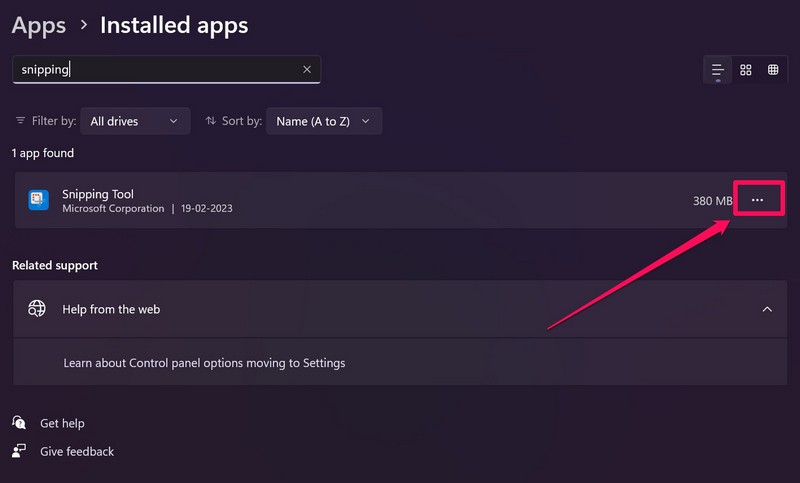Open the All drives filter dropdown
This screenshot has width=800, height=483.
click(134, 121)
